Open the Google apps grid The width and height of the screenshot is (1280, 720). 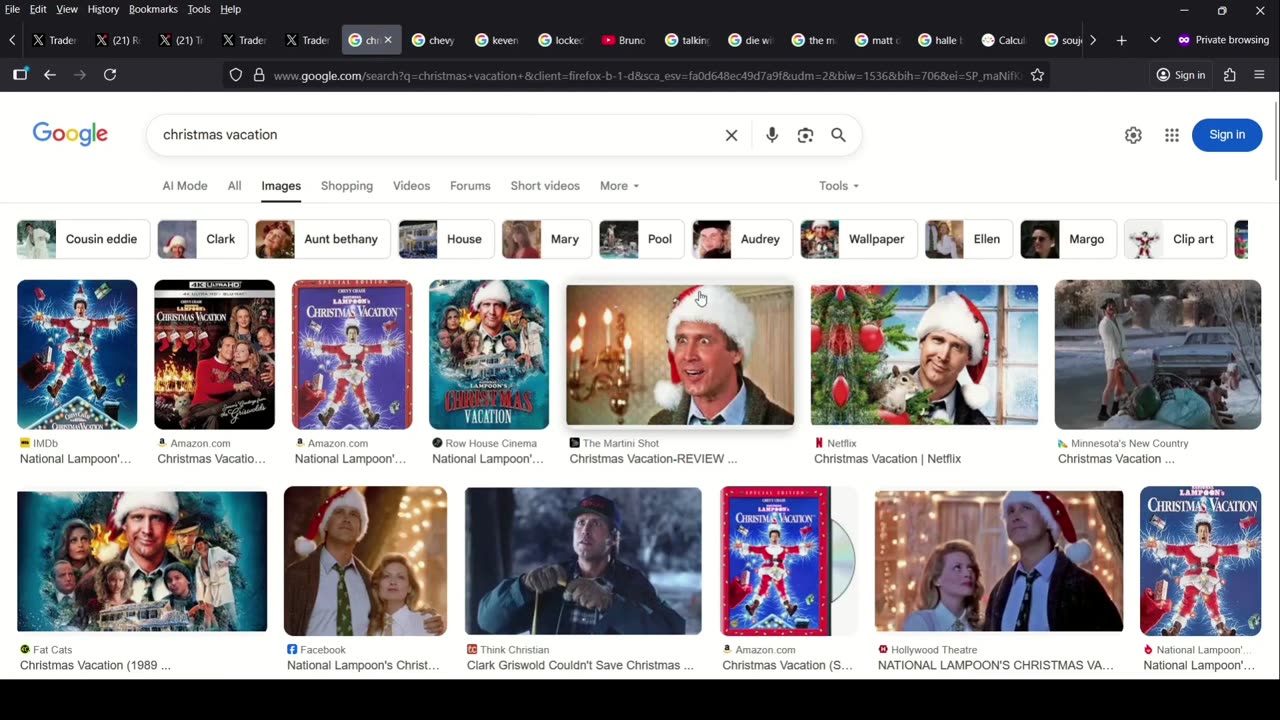(x=1172, y=135)
